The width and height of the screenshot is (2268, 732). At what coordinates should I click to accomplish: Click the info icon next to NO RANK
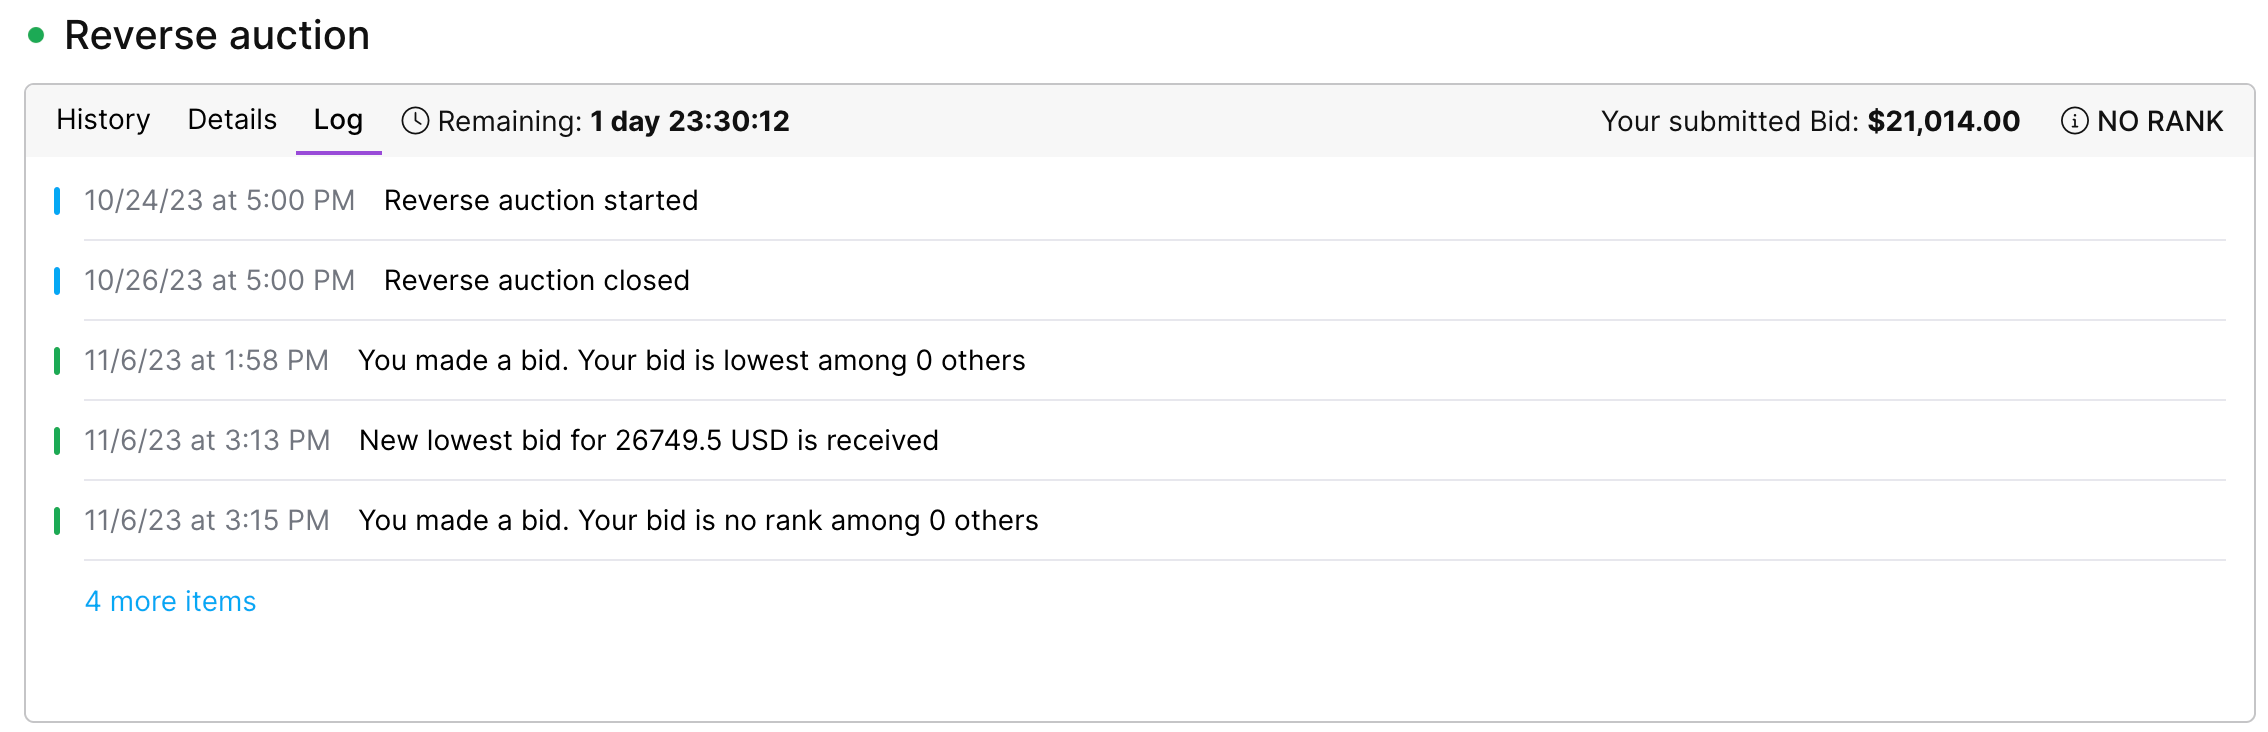click(2074, 121)
